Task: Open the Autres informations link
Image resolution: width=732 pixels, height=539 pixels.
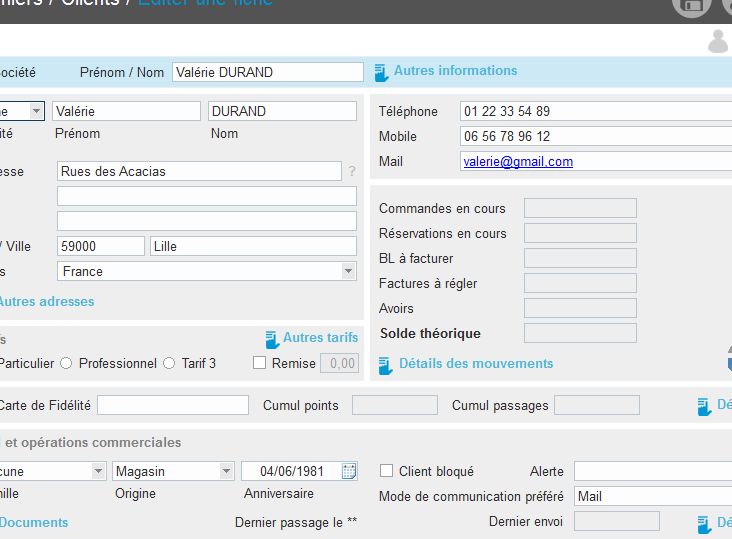Action: click(455, 71)
